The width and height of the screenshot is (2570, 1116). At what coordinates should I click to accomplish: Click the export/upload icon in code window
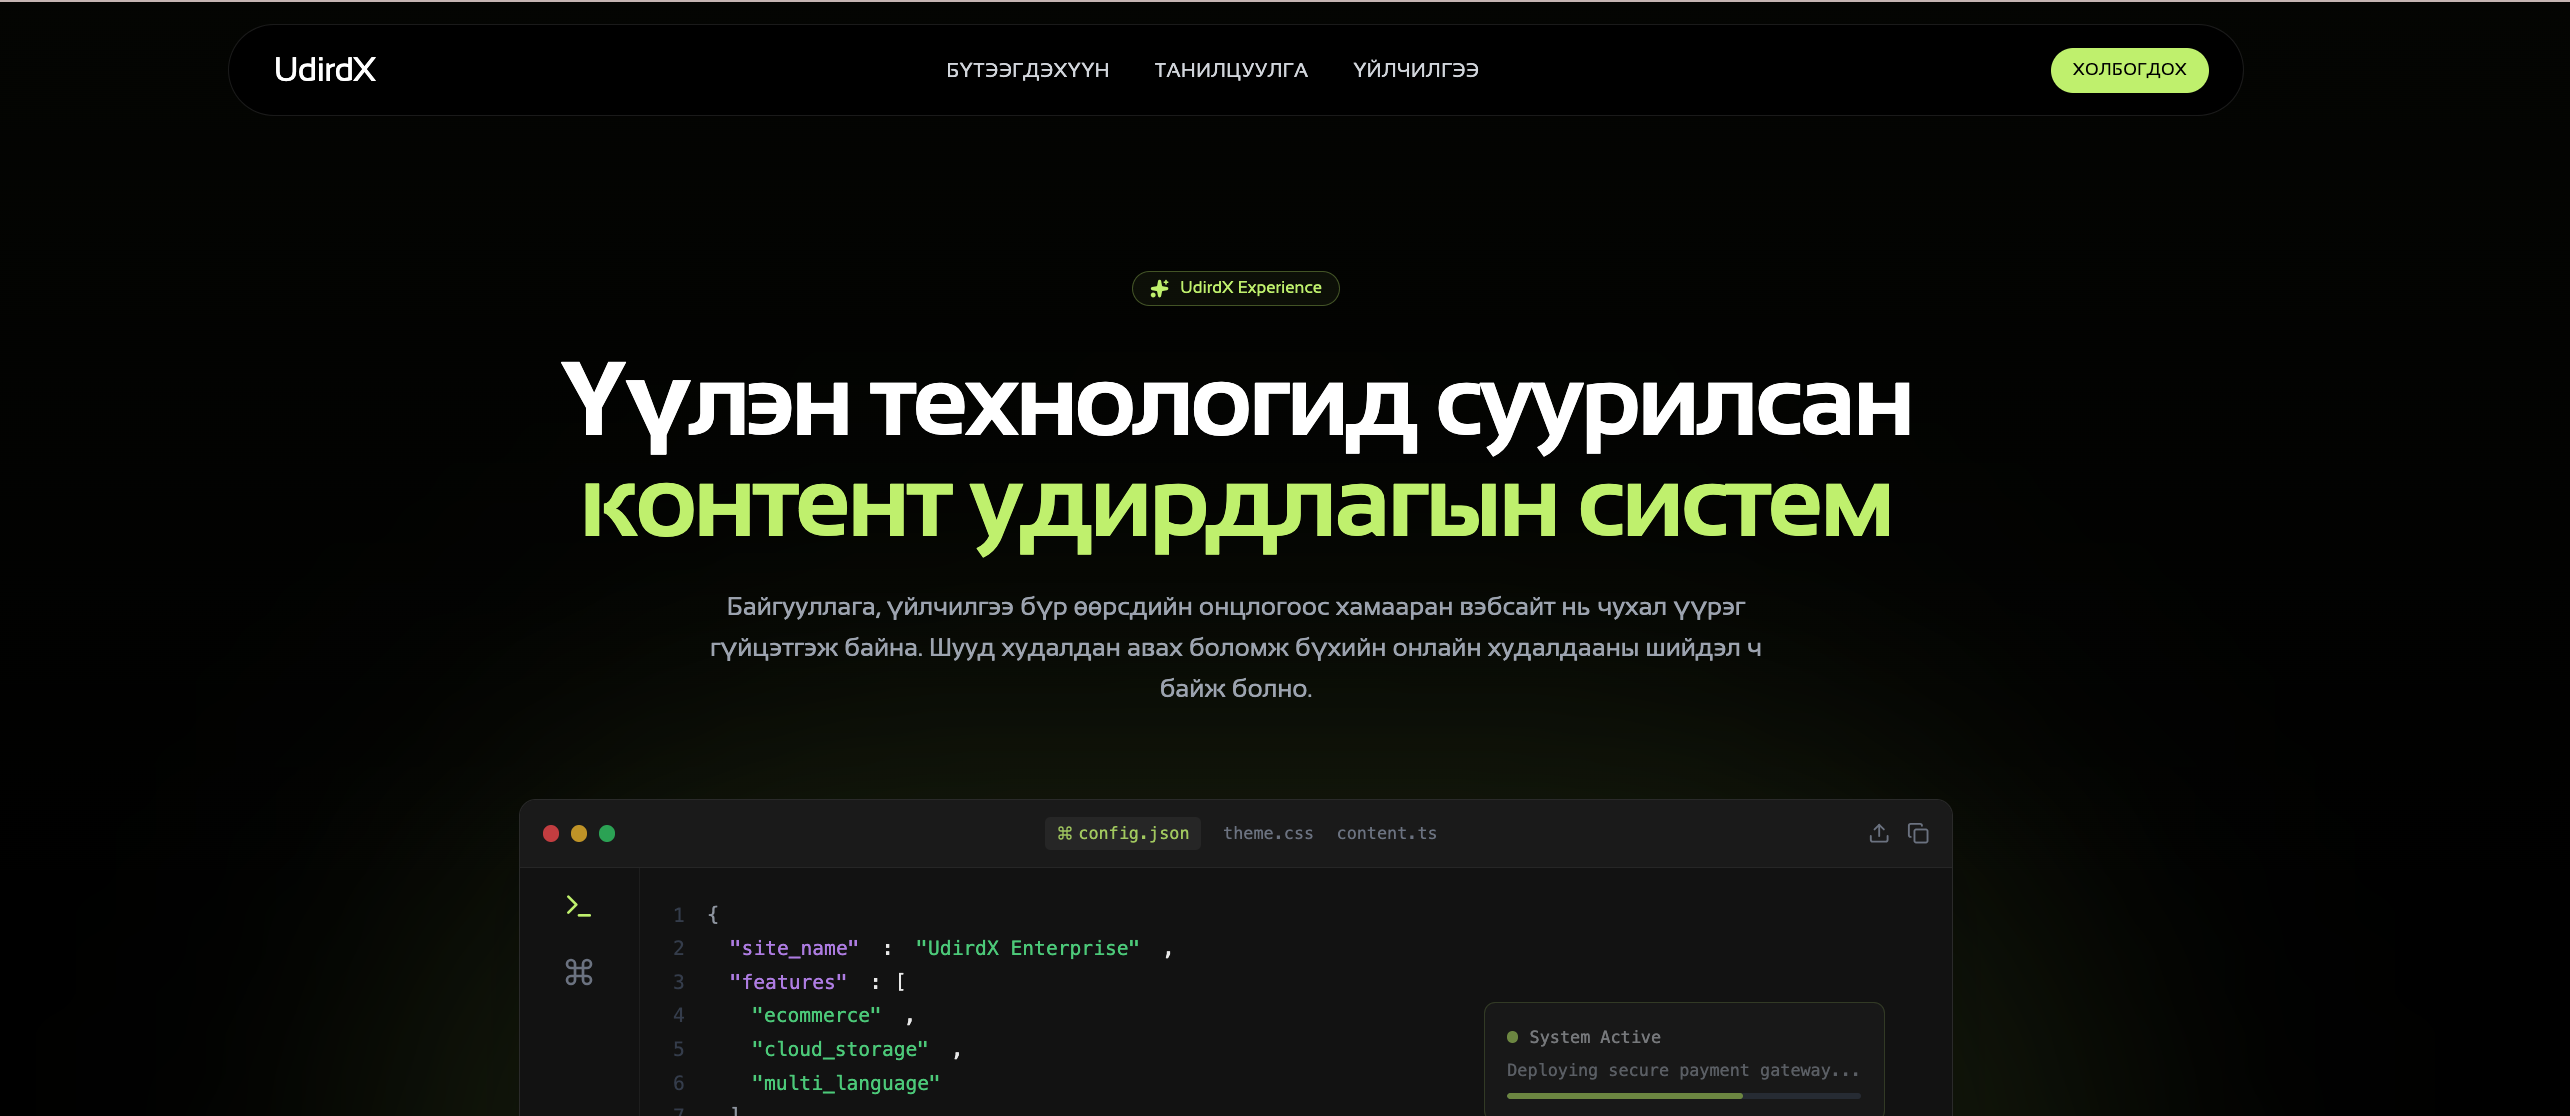(x=1879, y=833)
